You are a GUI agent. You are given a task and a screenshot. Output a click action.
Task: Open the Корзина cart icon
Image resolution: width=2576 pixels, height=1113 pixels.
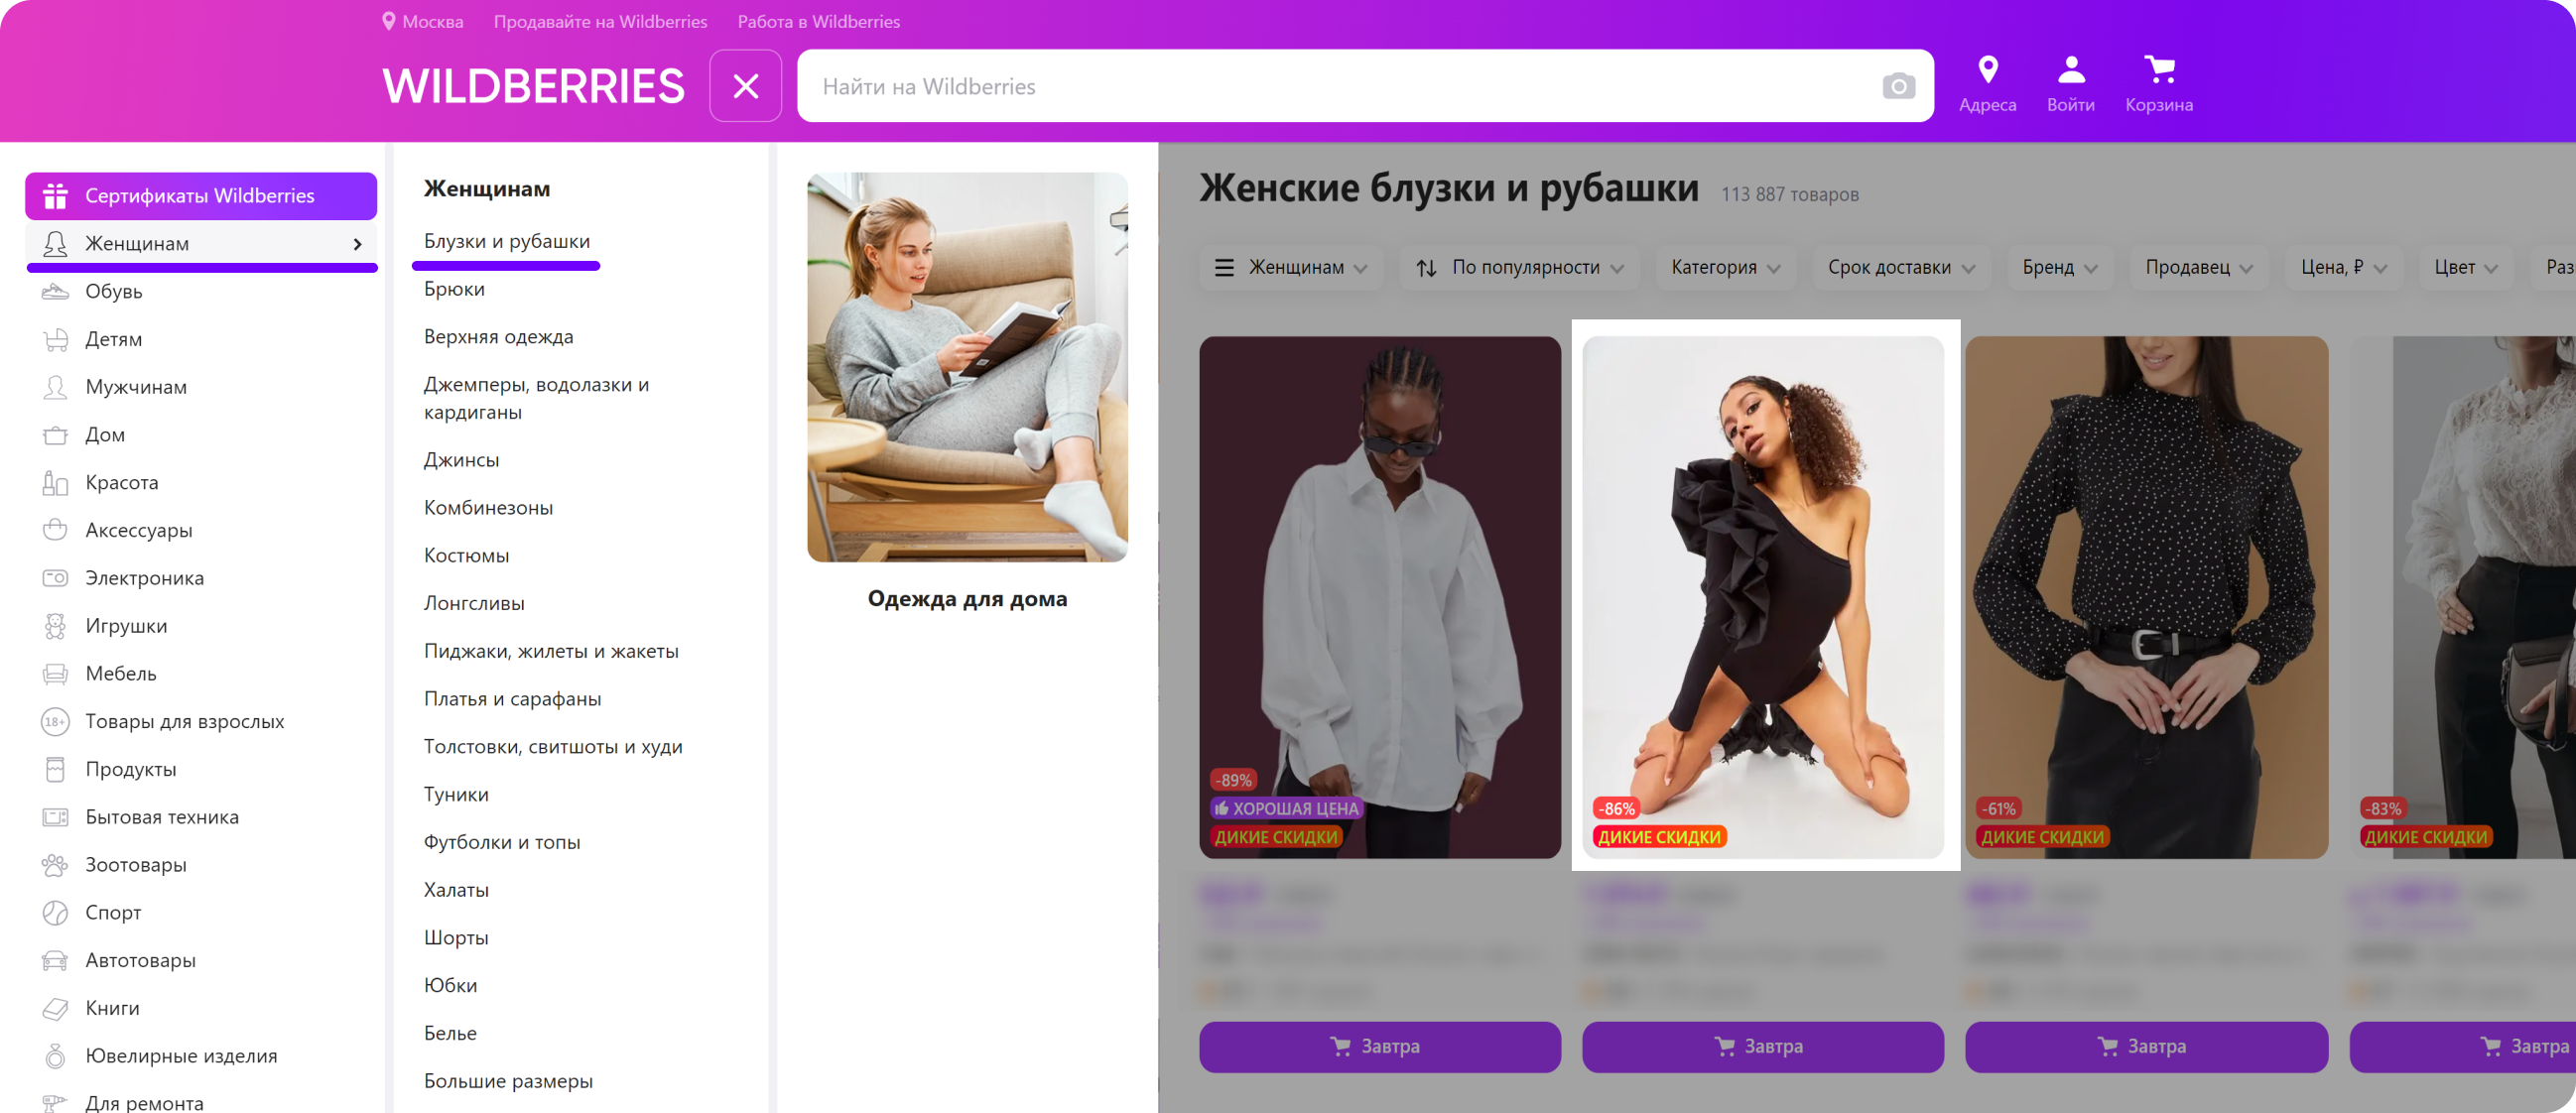[2159, 70]
